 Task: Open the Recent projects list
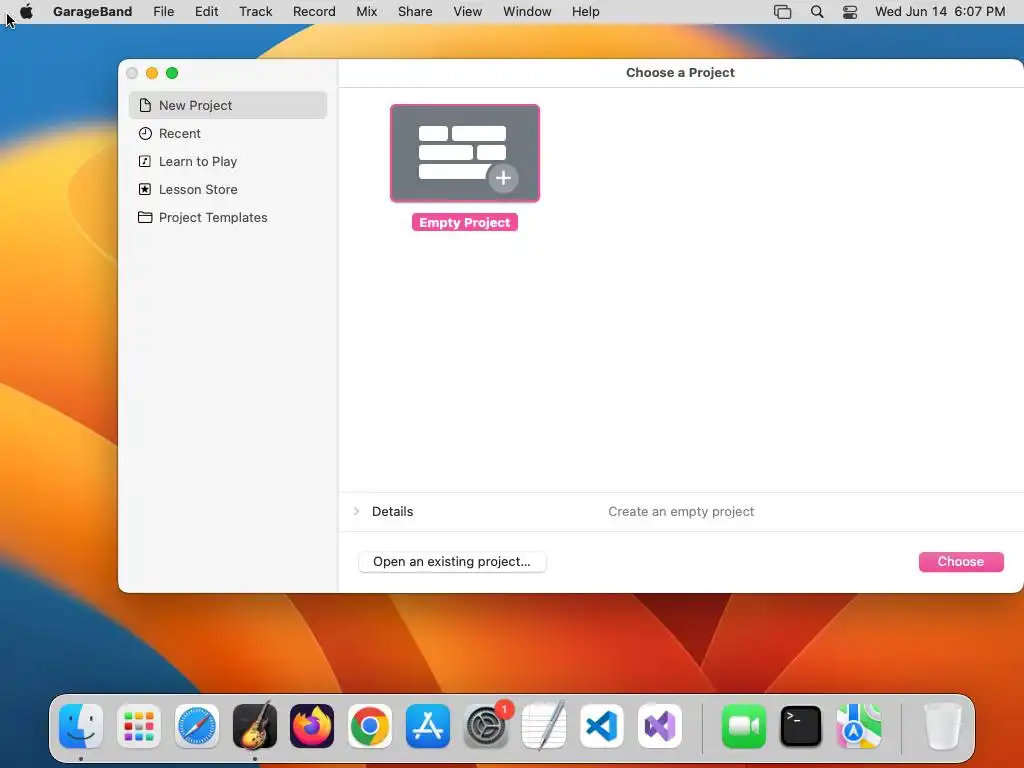[x=228, y=133]
